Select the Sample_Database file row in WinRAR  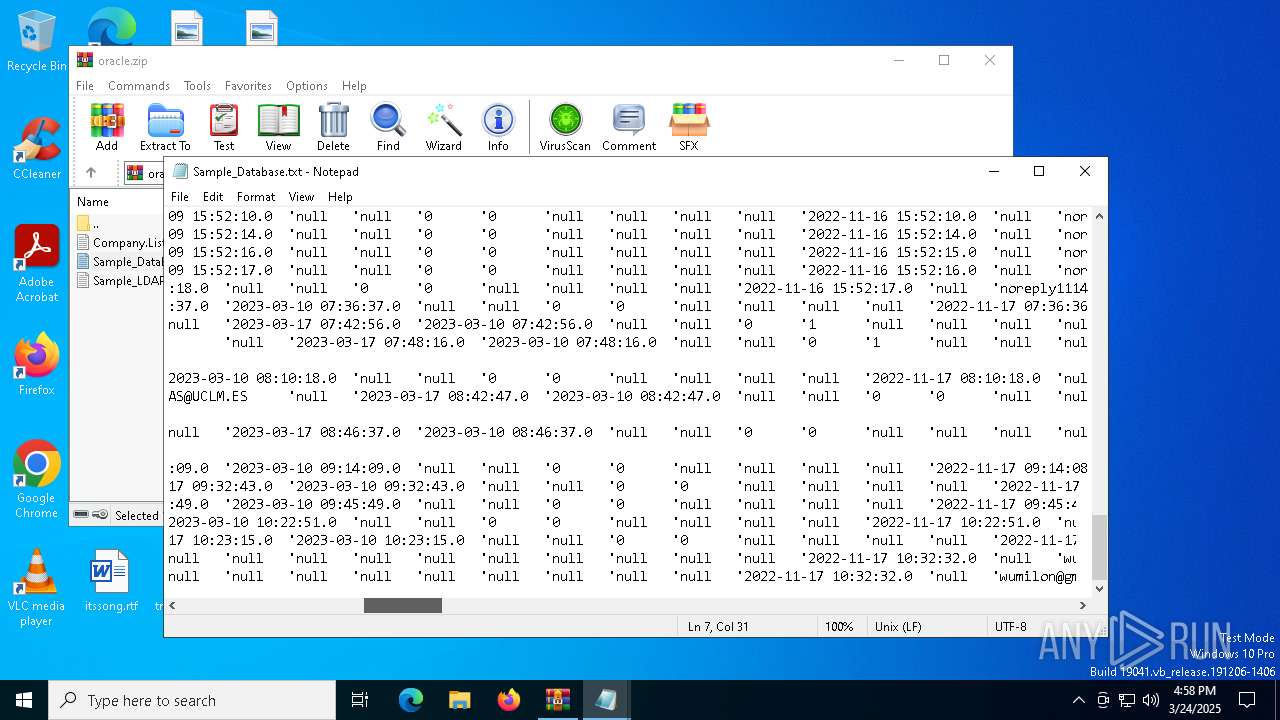[119, 261]
